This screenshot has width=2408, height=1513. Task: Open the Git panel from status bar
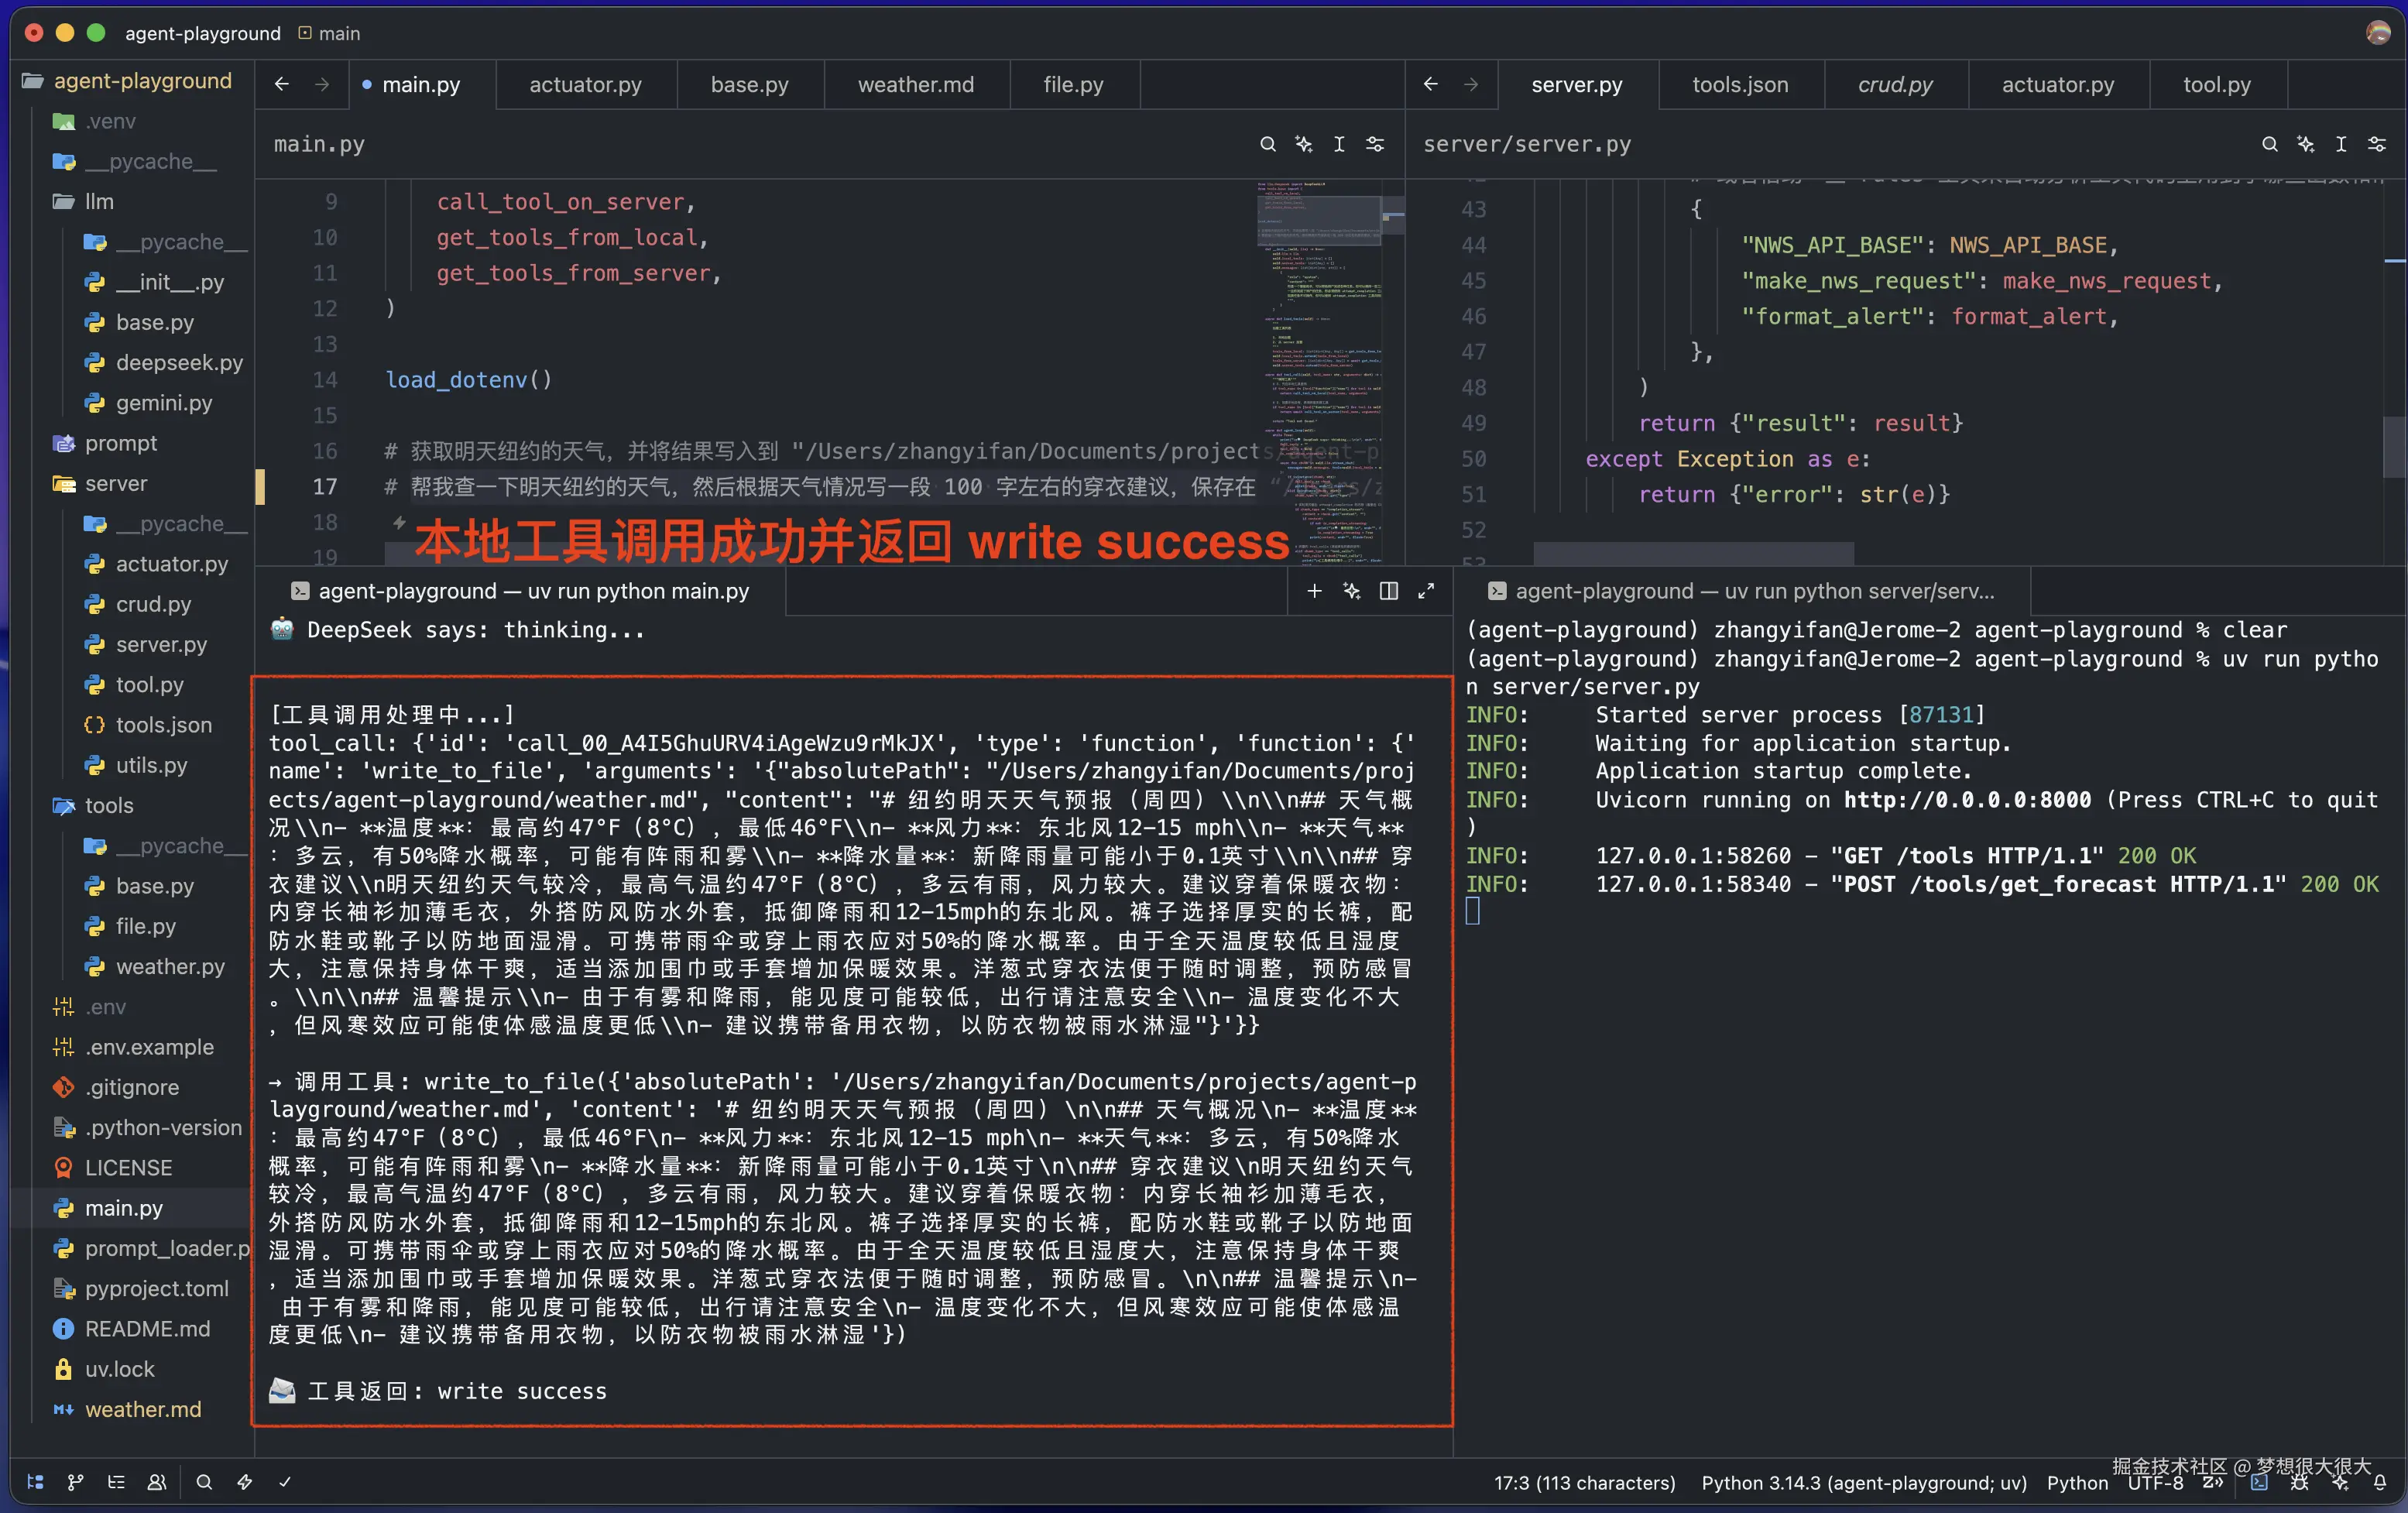[75, 1482]
